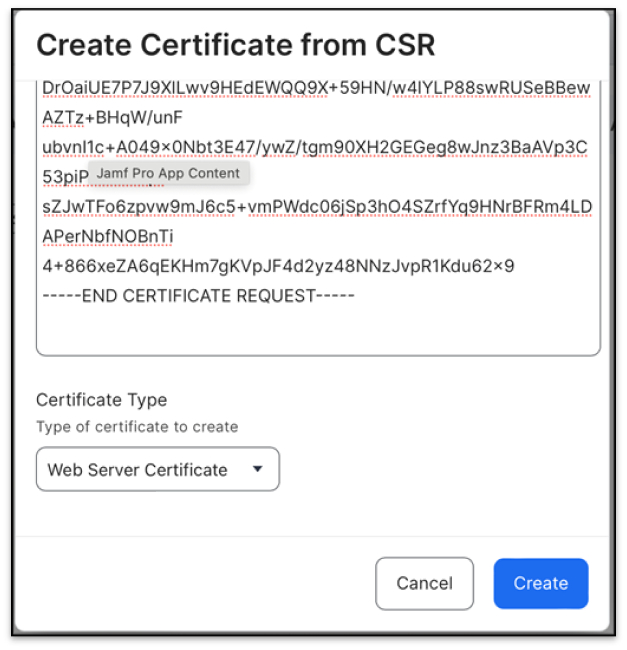The height and width of the screenshot is (650, 627).
Task: Click the Type of certificate to create hint
Action: pyautogui.click(x=137, y=427)
